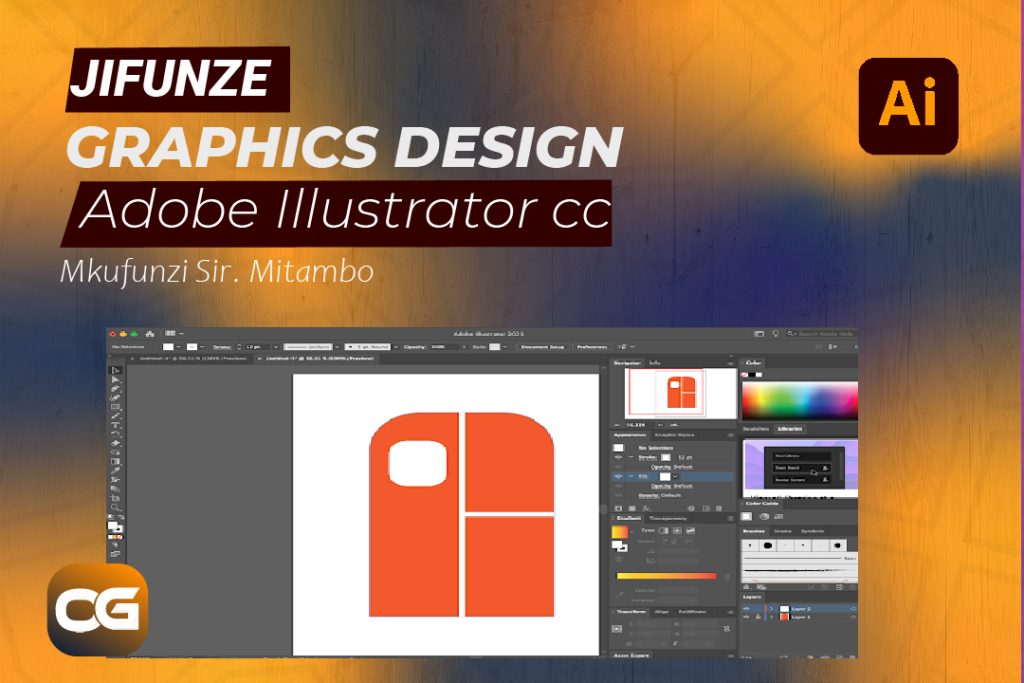Select the Selection tool arrow

116,371
